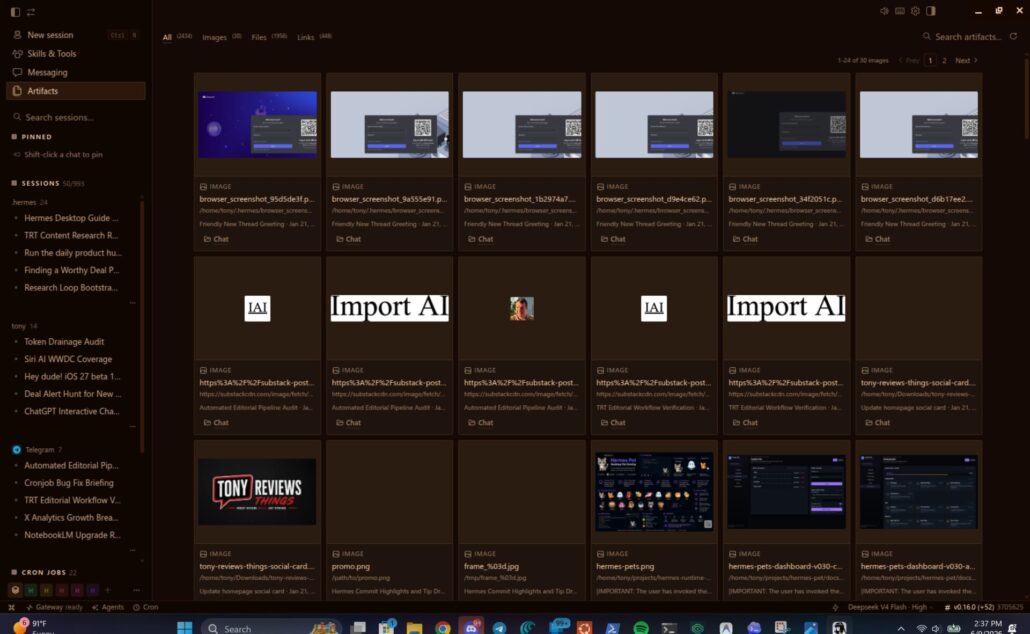
Task: Collapse the hermes session group
Action: 25,202
